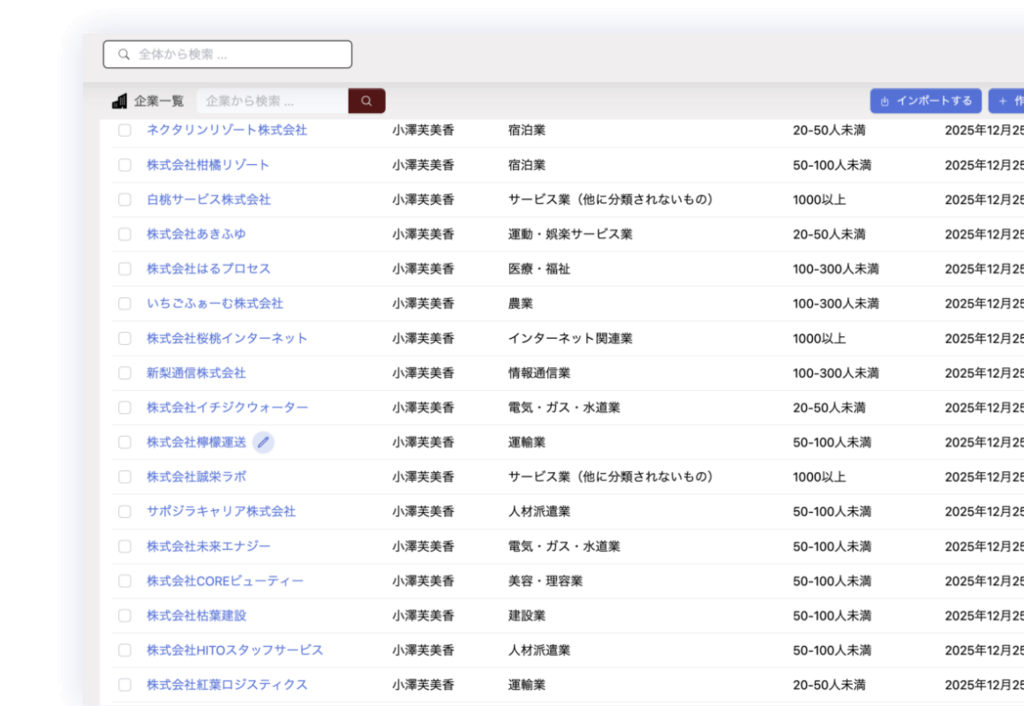
Task: Click the dark red search icon button
Action: point(366,101)
